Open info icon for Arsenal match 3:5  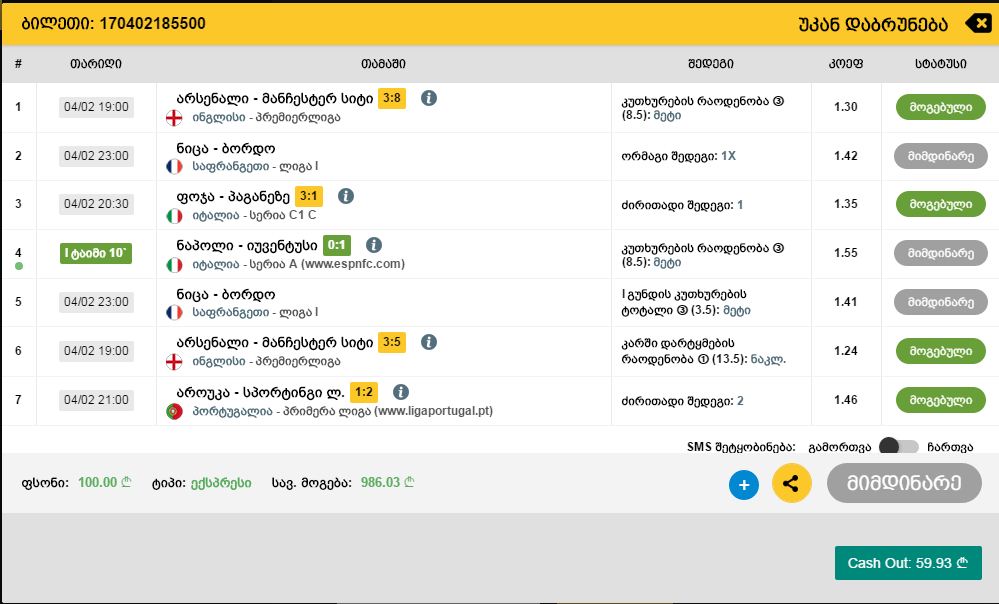[x=429, y=342]
